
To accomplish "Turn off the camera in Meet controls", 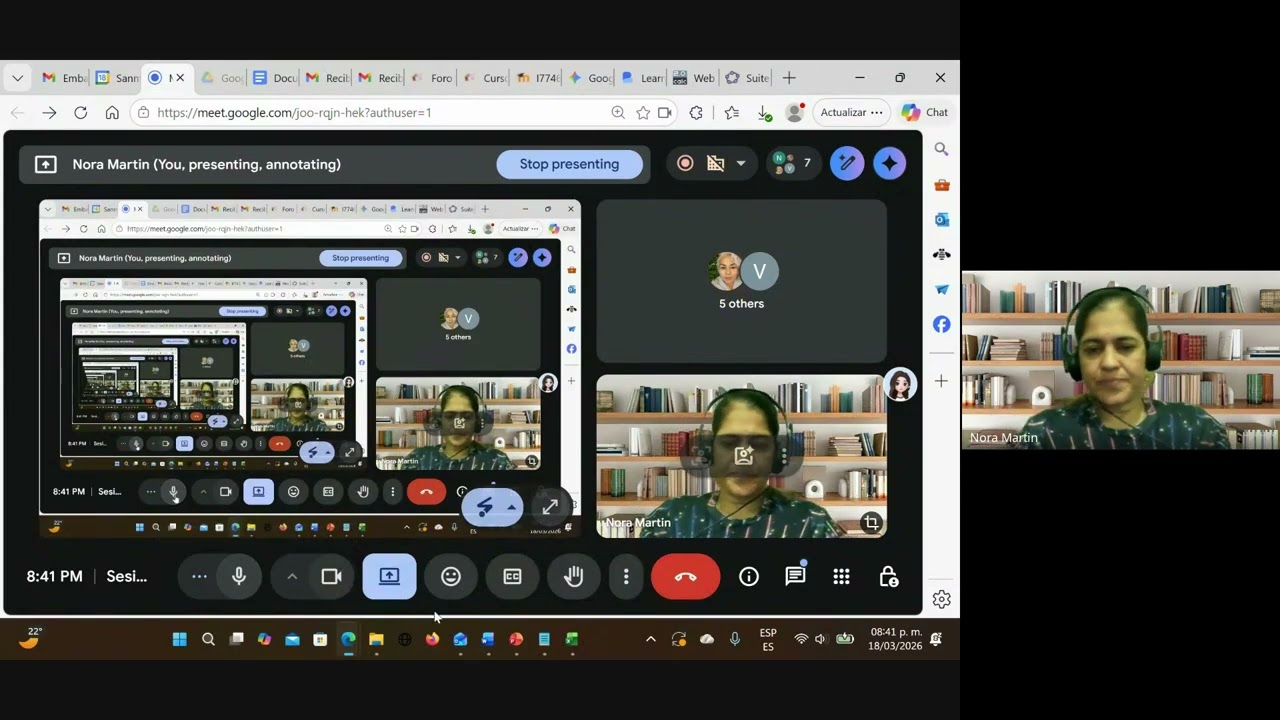I will [x=332, y=577].
